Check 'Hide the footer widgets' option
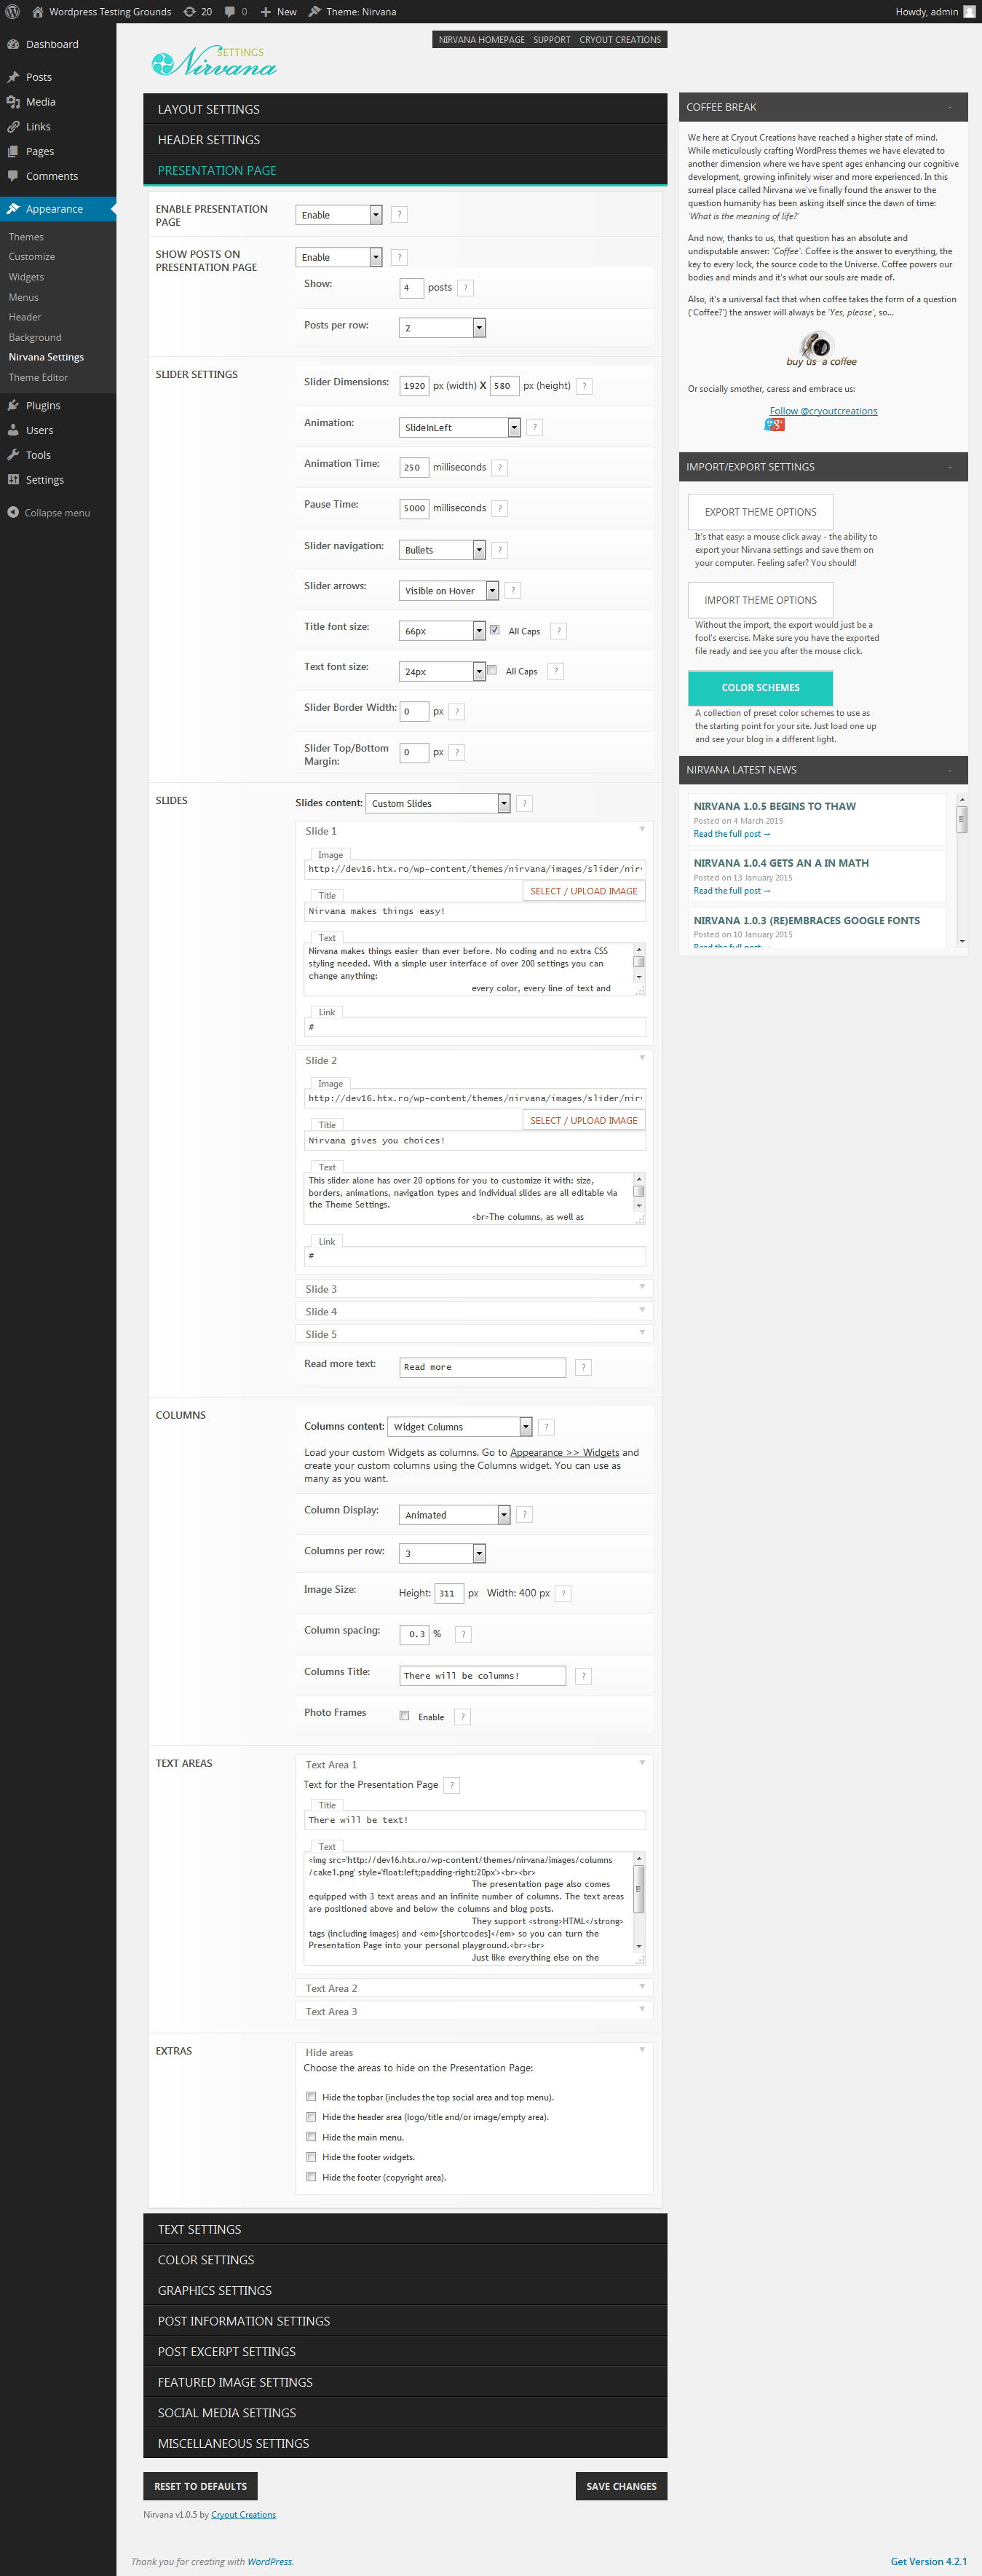The width and height of the screenshot is (982, 2576). coord(311,2156)
